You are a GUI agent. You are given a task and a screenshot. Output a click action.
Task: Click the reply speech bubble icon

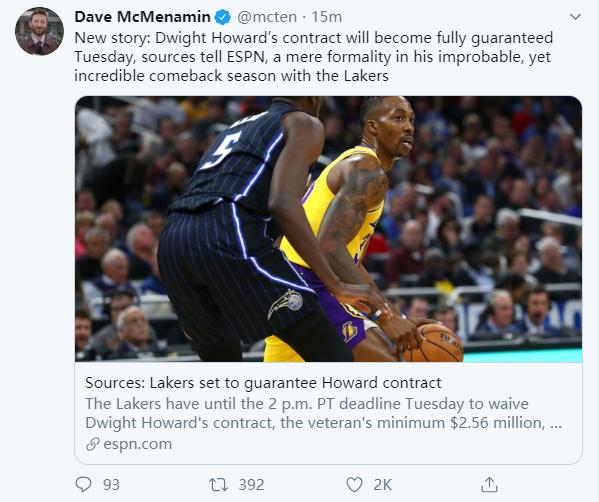(x=83, y=484)
